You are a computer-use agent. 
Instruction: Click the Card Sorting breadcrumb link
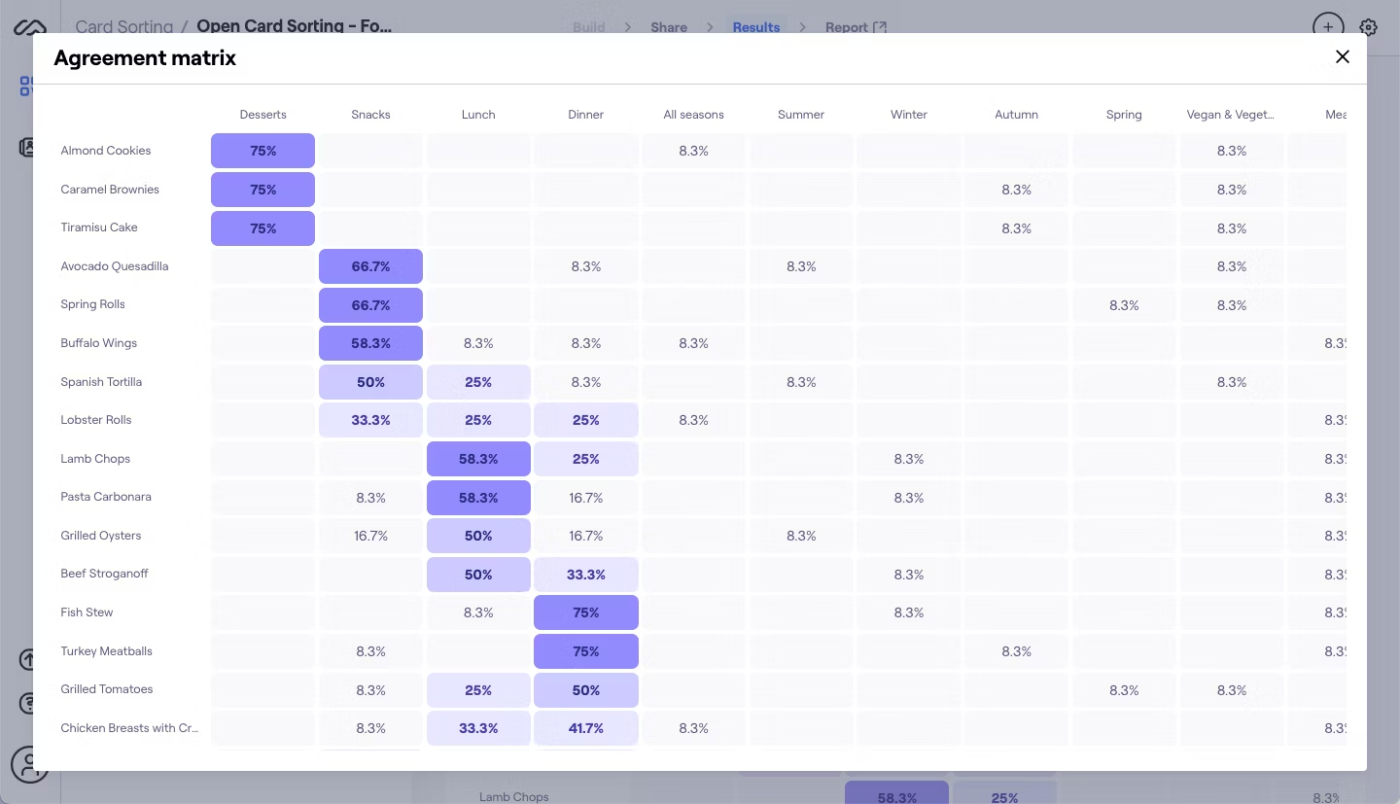[124, 27]
